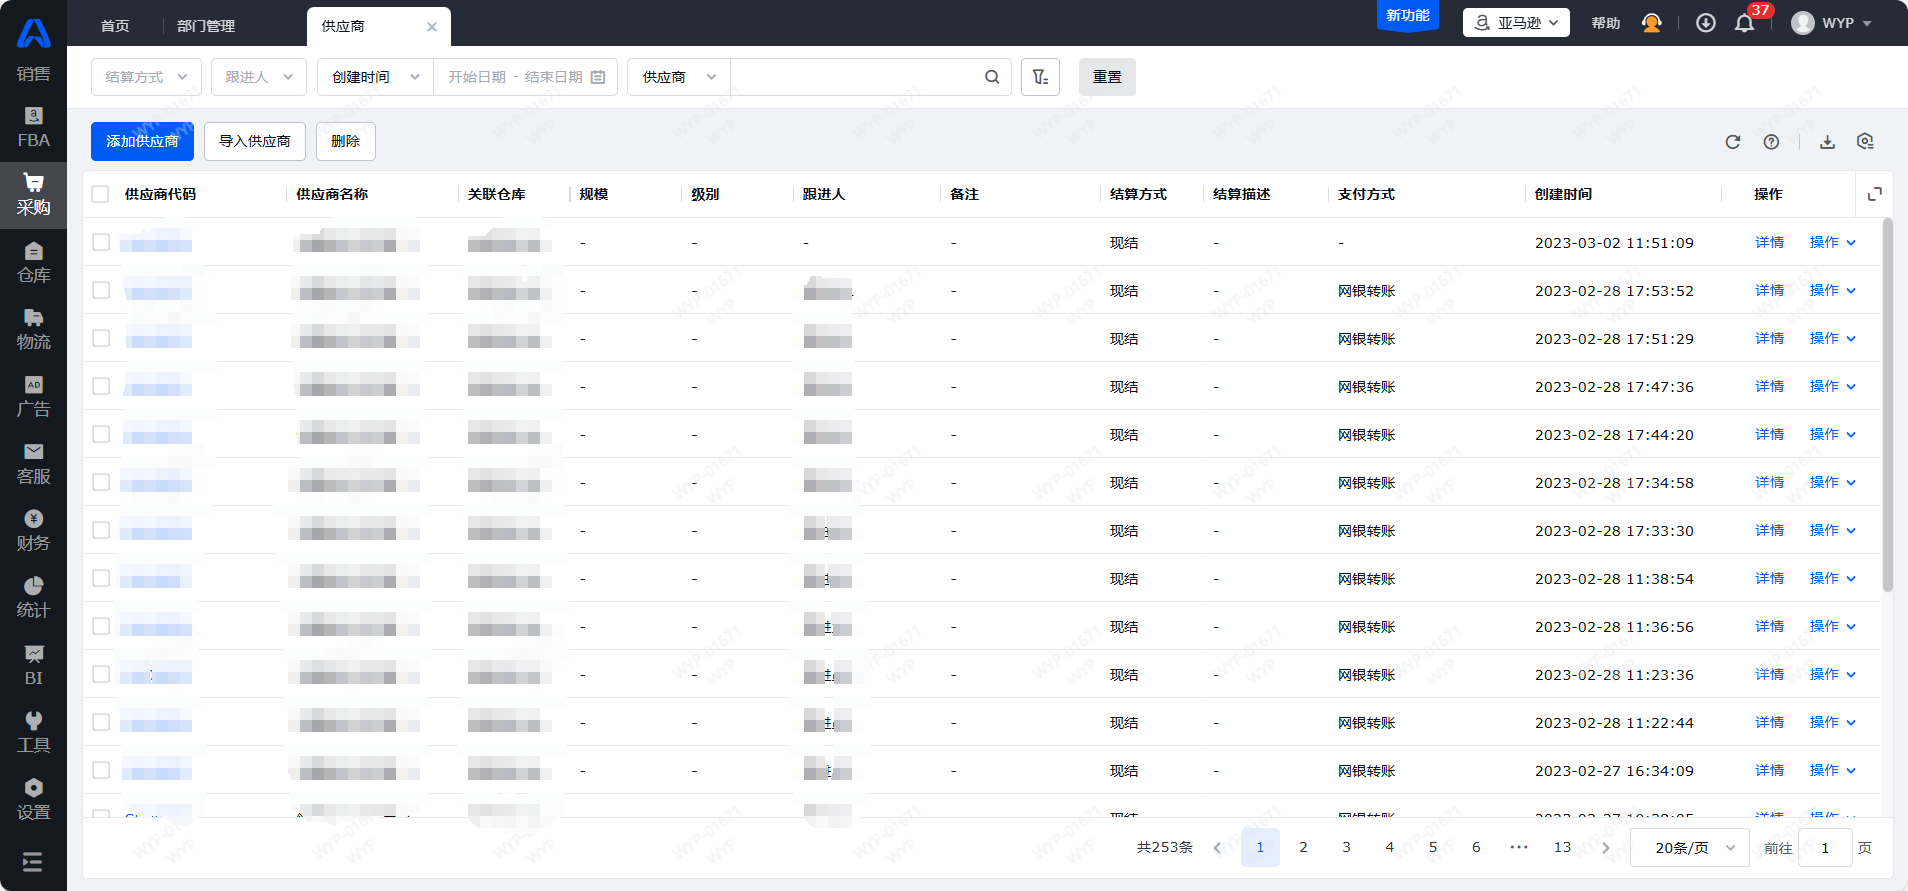The height and width of the screenshot is (891, 1908).
Task: Go to page 13 of results
Action: pyautogui.click(x=1562, y=848)
